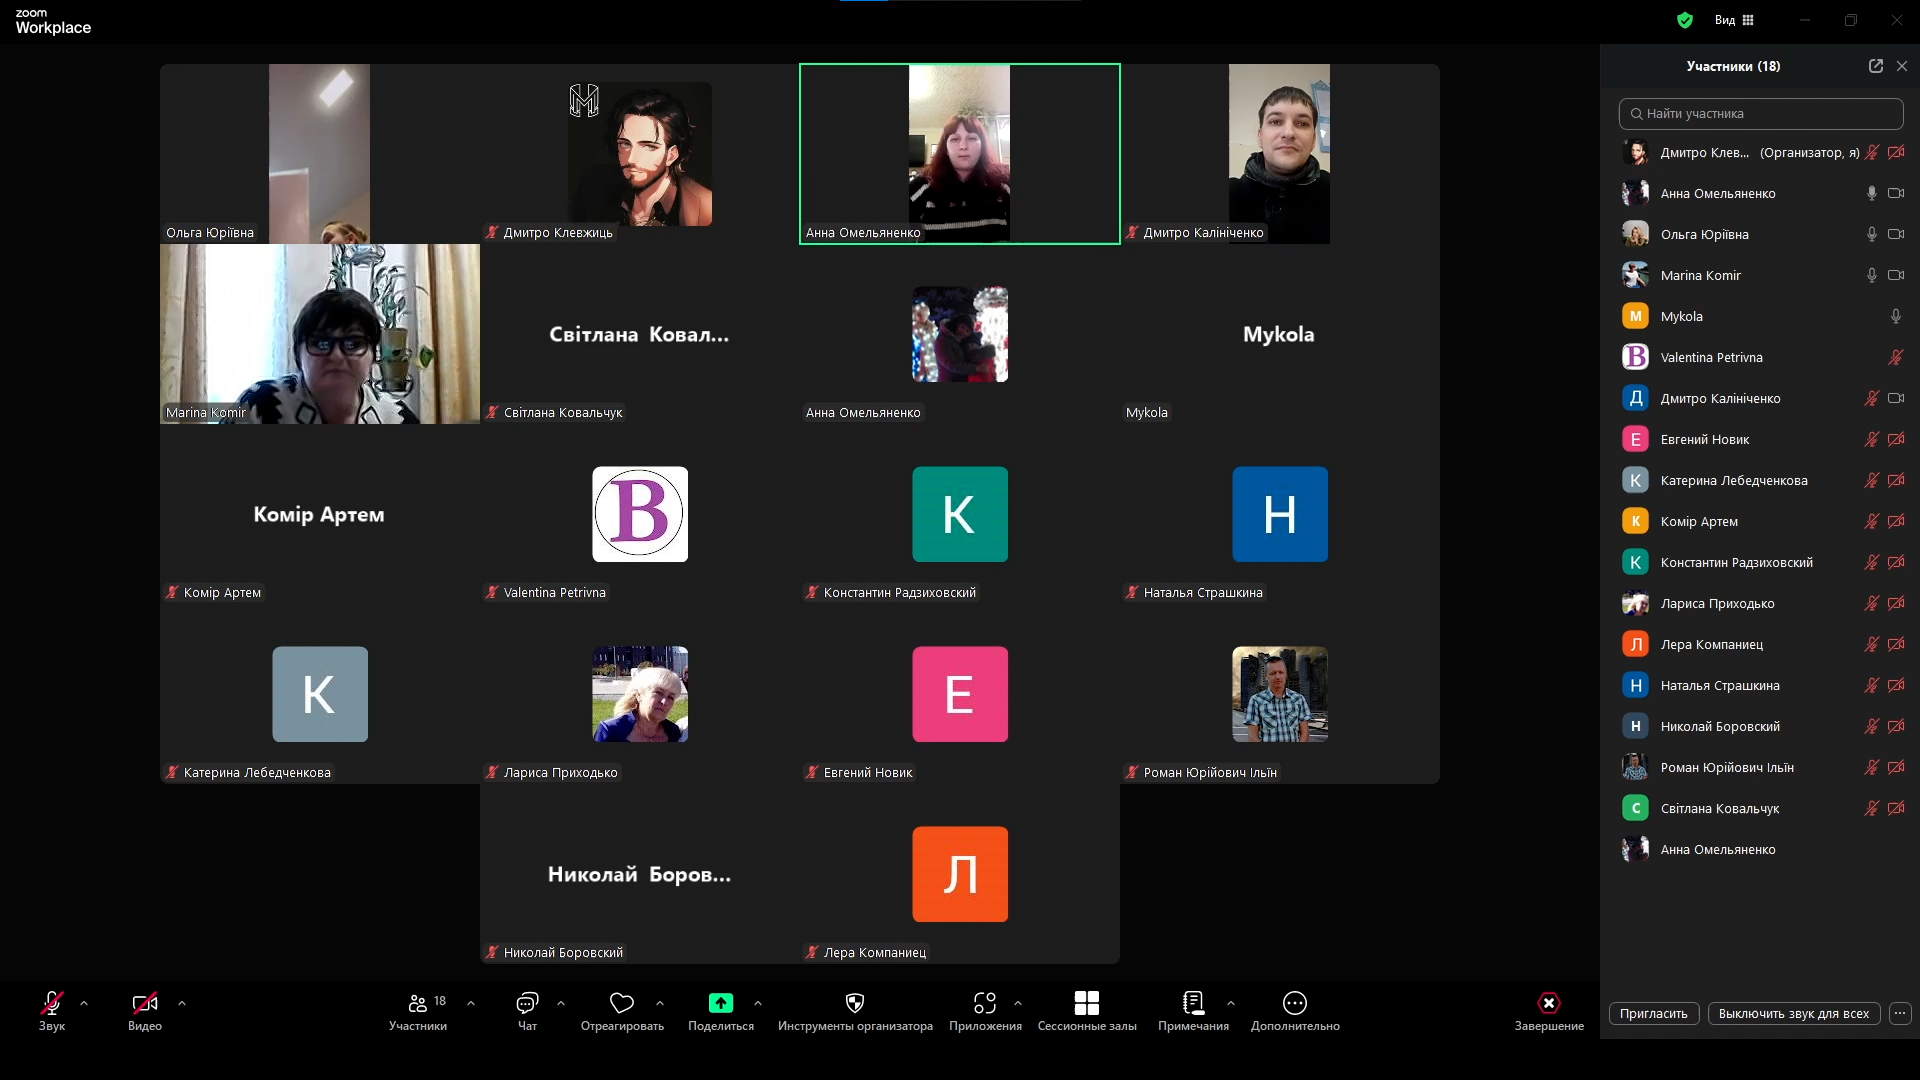Screen dimensions: 1920x1080
Task: Toggle the Участники participants panel
Action: (x=418, y=1003)
